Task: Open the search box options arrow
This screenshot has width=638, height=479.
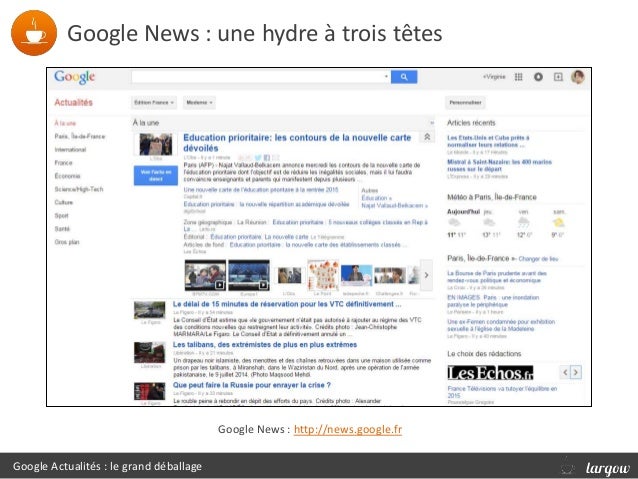Action: [x=386, y=77]
